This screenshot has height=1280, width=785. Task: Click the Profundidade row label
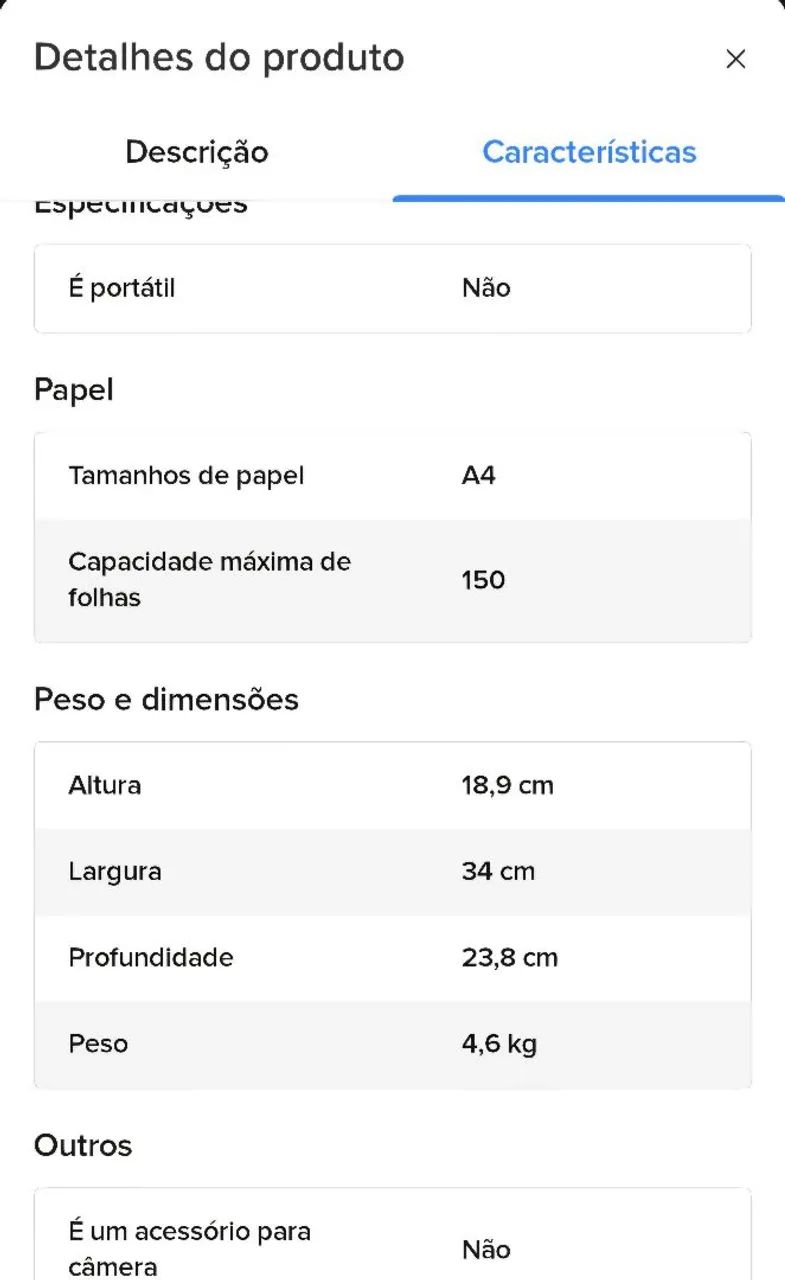tap(151, 958)
